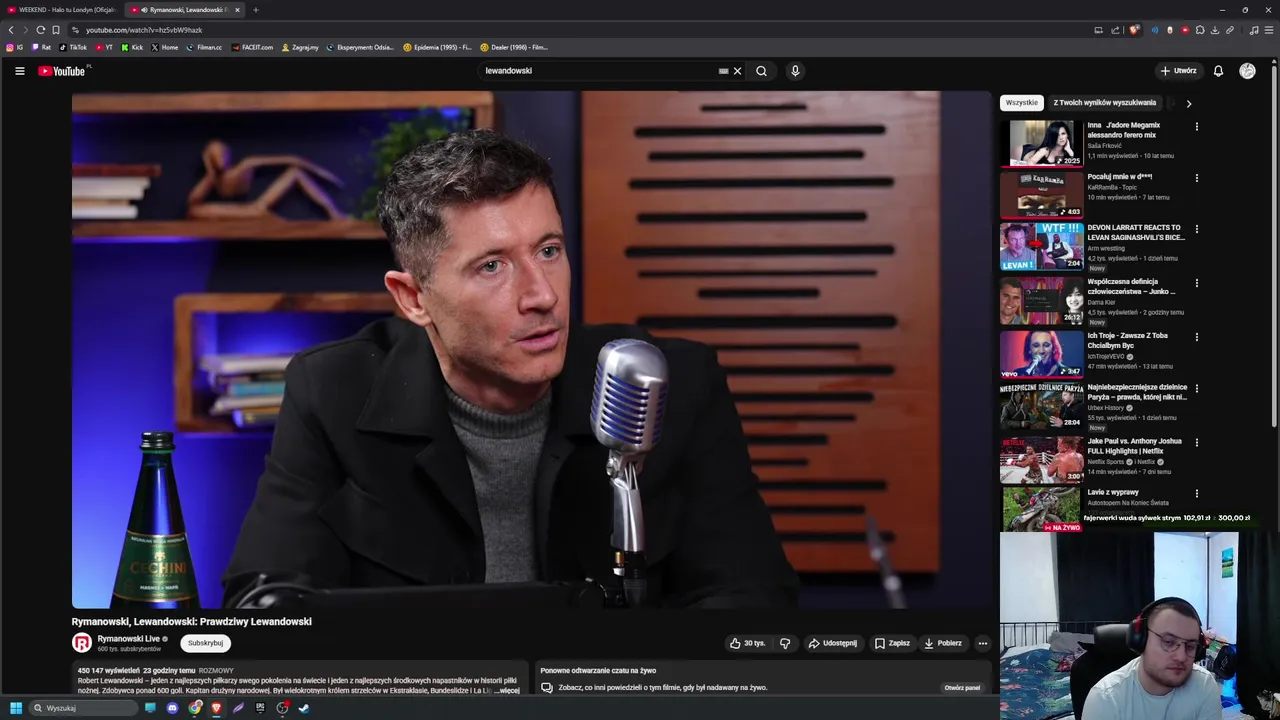Open the TikTok bookmark

click(x=73, y=47)
